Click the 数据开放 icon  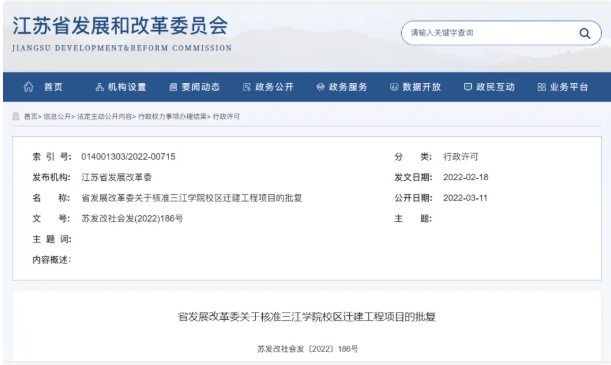click(x=394, y=87)
